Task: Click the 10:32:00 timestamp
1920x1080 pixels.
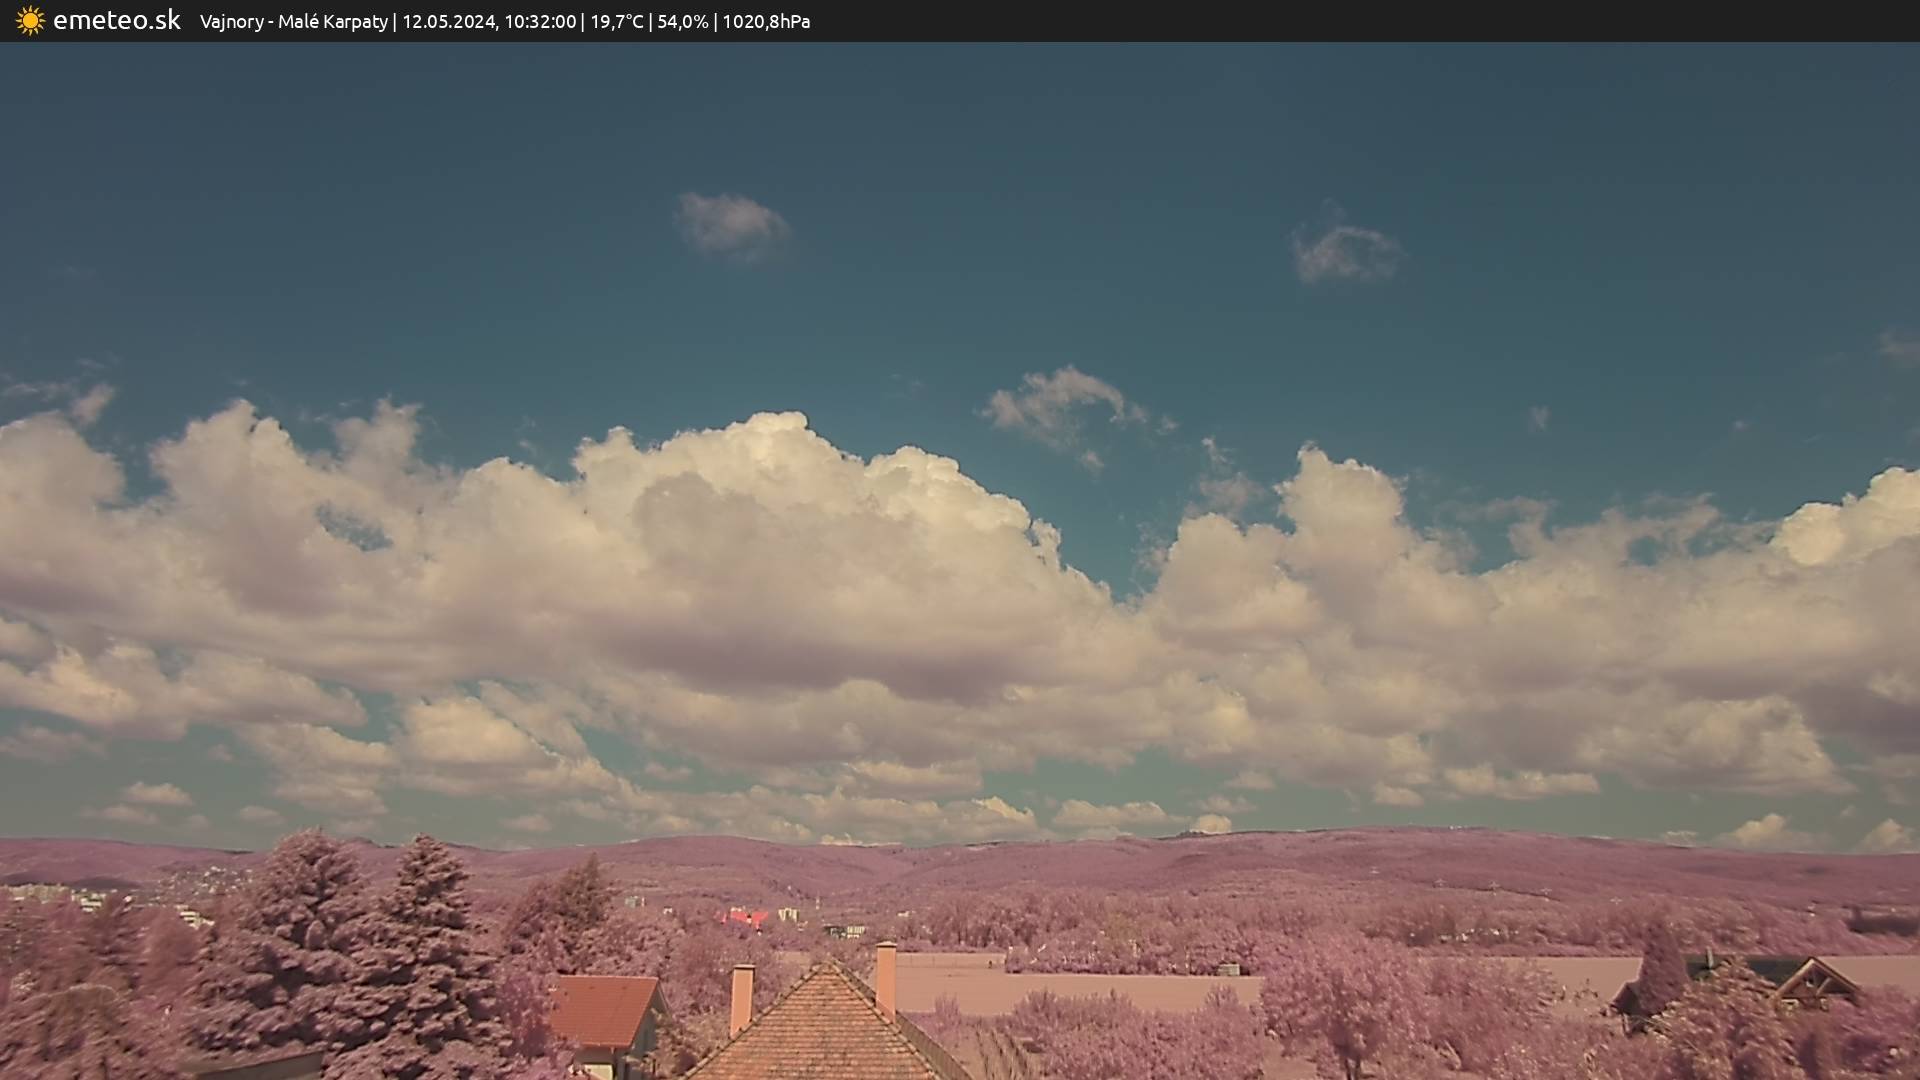Action: click(x=540, y=22)
